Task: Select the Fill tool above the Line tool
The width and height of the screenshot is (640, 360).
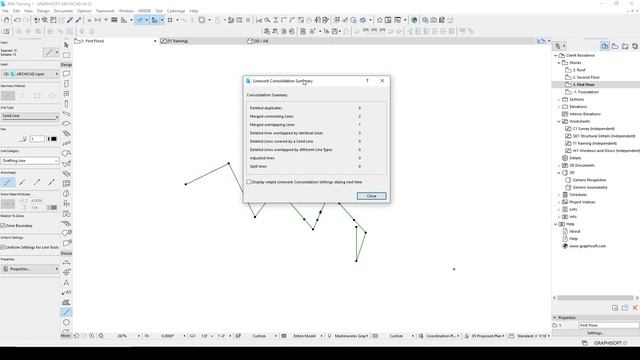Action: pyautogui.click(x=66, y=302)
